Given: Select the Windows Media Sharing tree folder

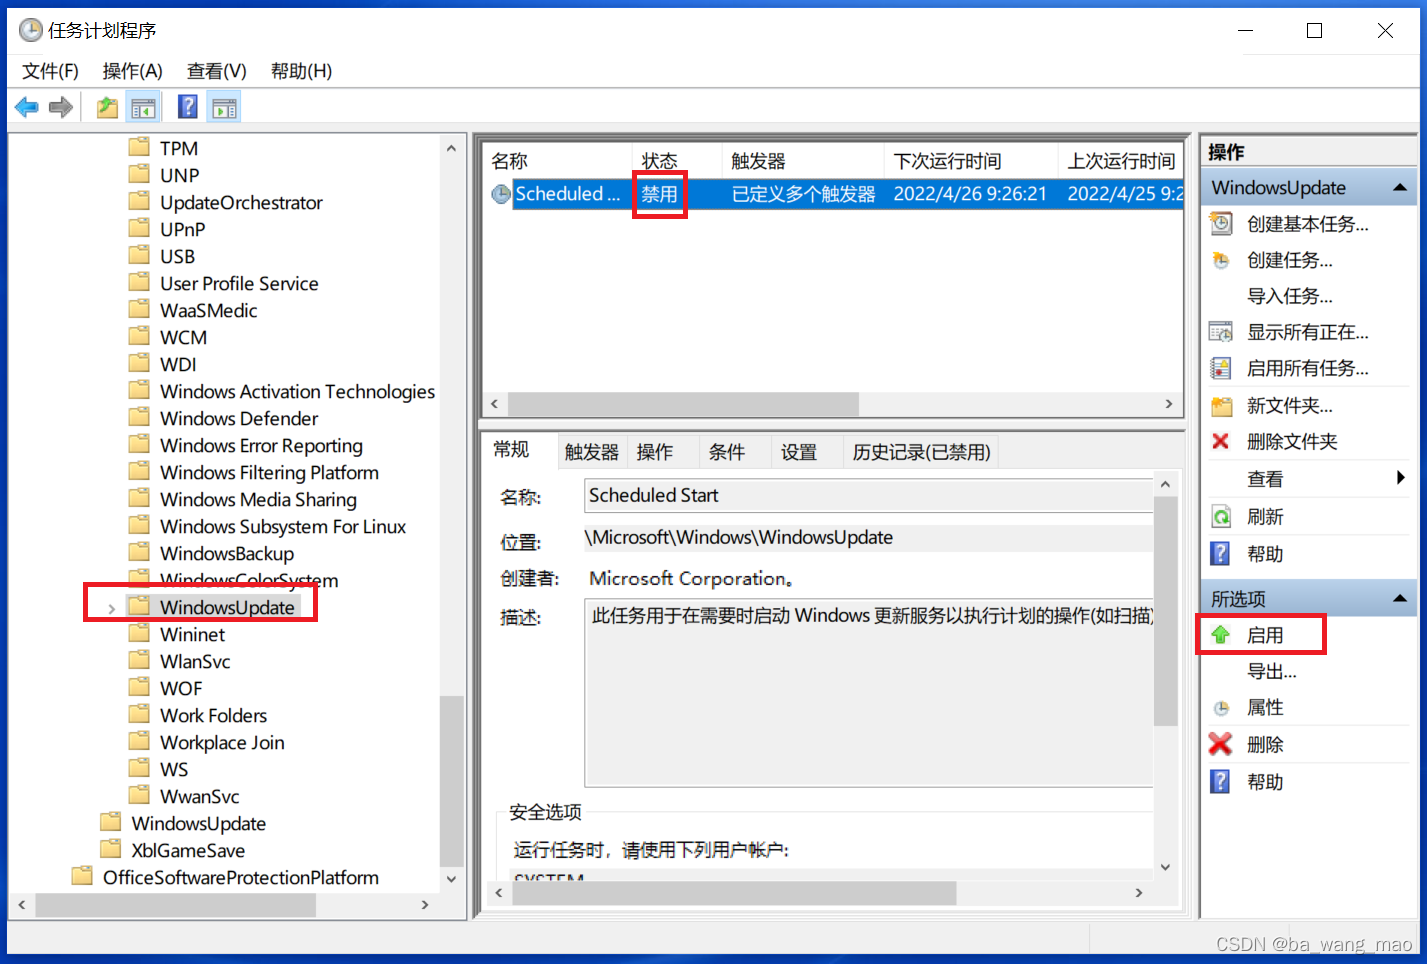Looking at the screenshot, I should [258, 499].
